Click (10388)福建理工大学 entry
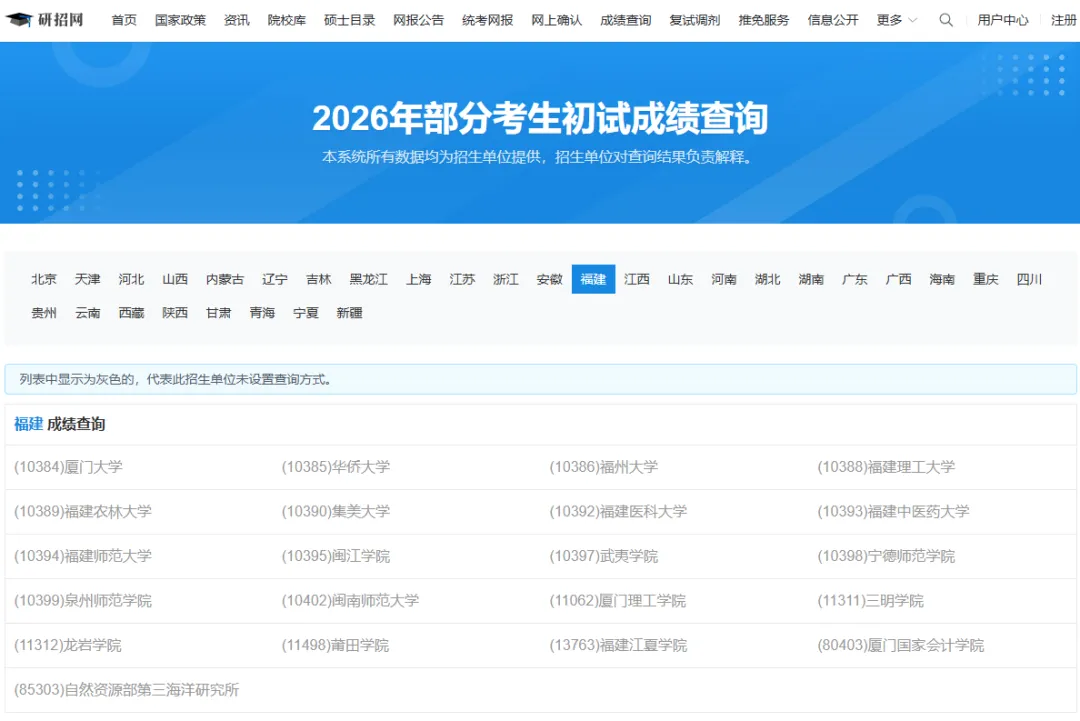The width and height of the screenshot is (1080, 721). (886, 467)
